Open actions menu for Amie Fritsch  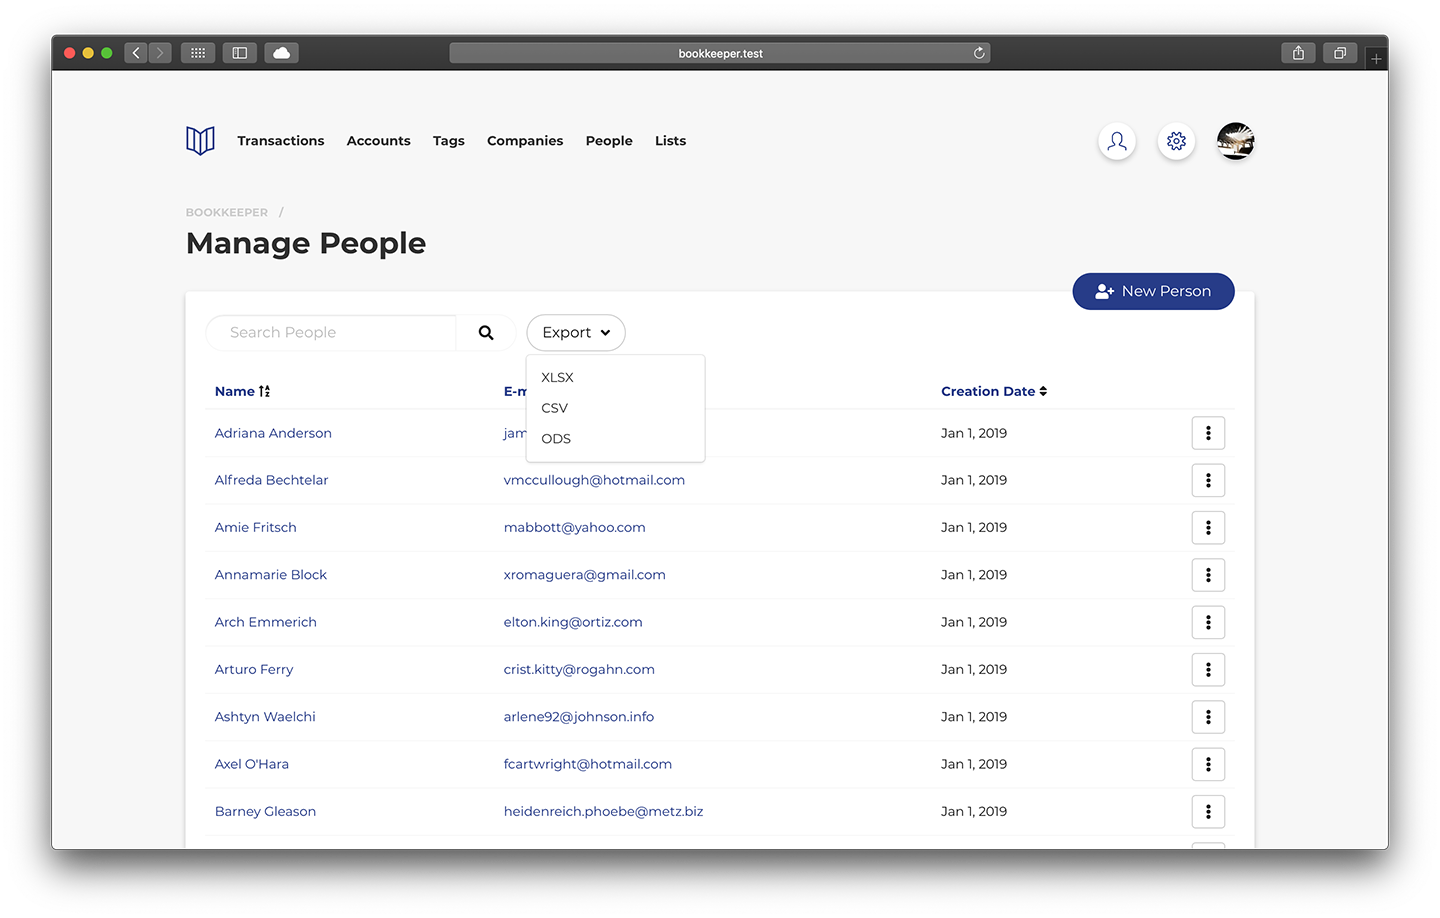[1208, 527]
